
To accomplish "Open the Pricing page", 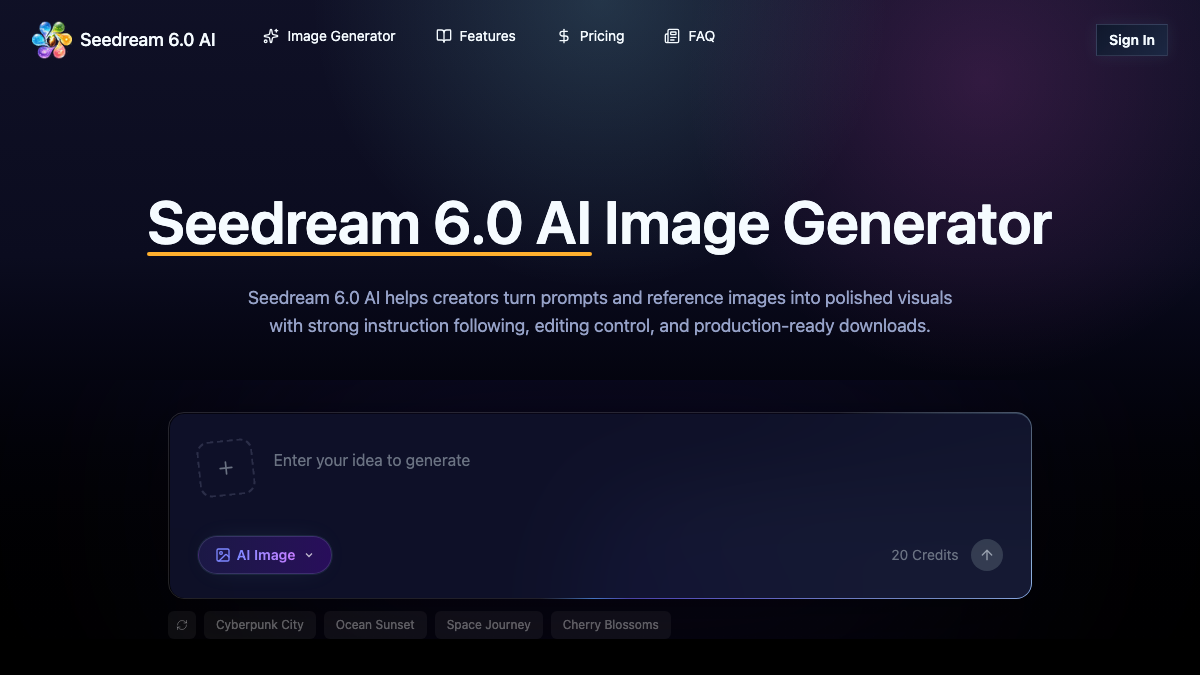I will [590, 36].
